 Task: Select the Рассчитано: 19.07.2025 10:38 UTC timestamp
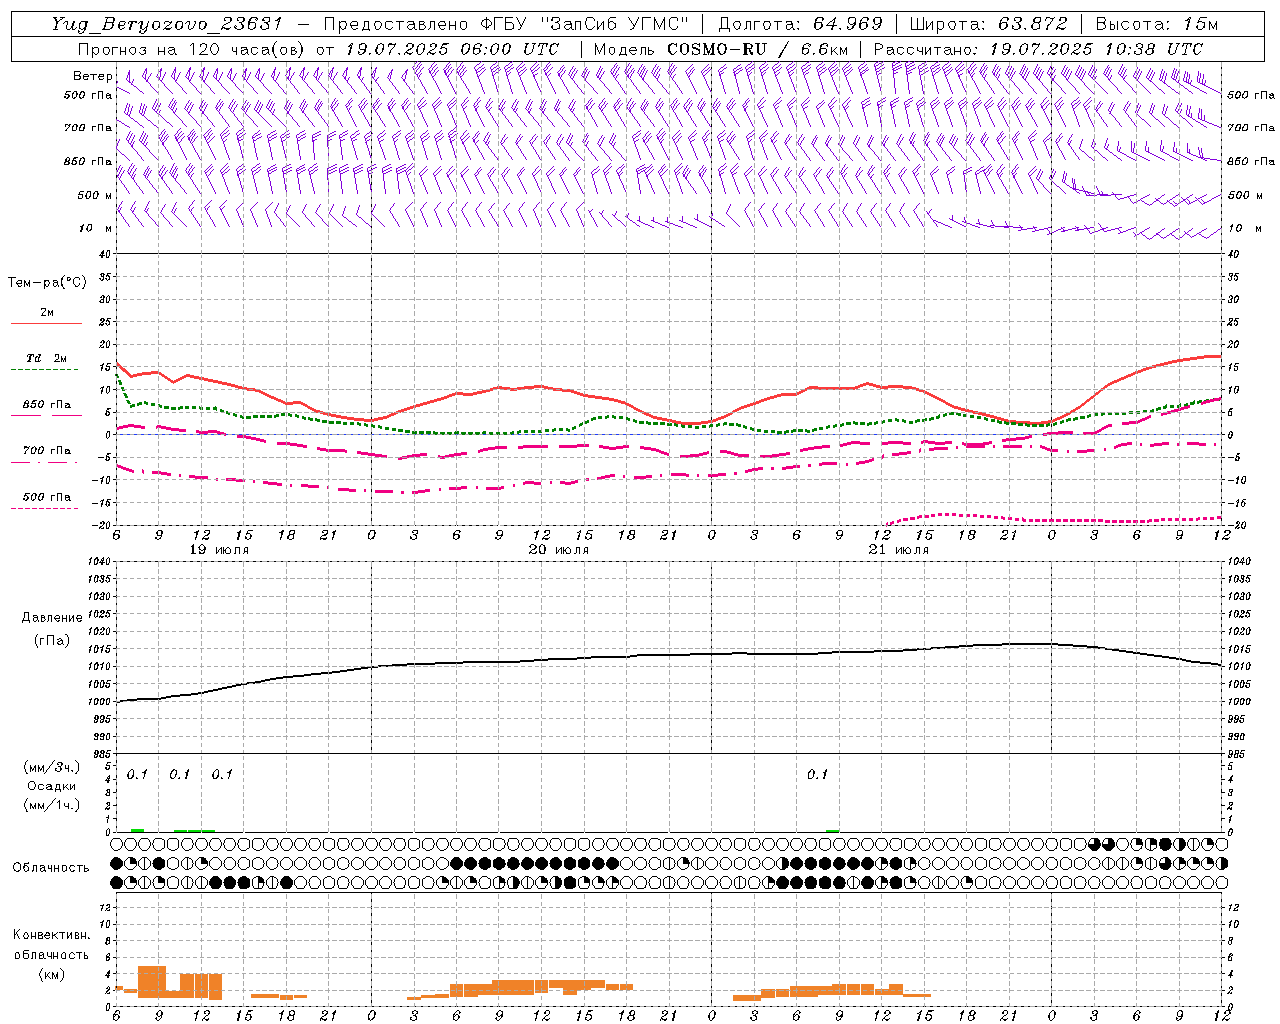1038,49
